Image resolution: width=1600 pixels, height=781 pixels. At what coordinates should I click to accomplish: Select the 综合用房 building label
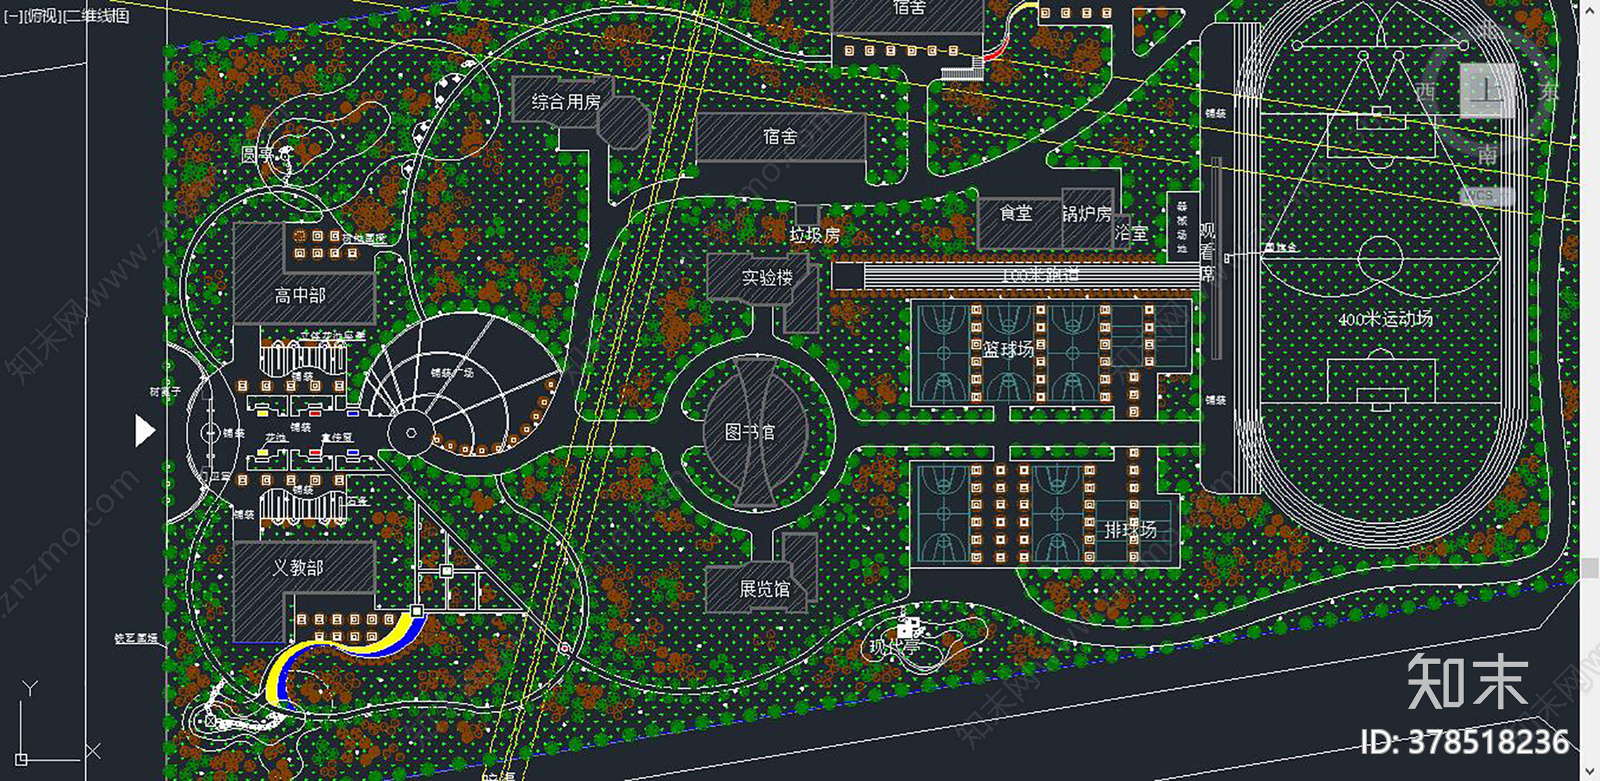[566, 102]
